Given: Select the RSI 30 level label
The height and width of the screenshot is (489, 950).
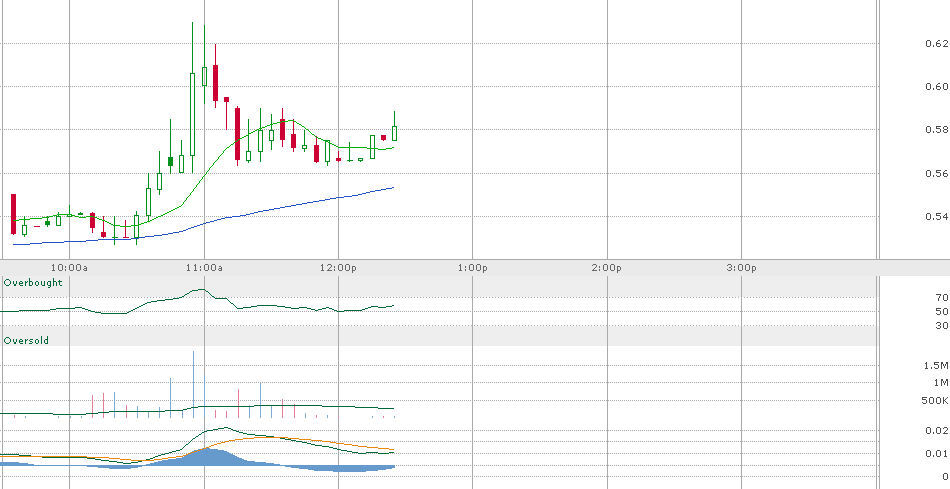Looking at the screenshot, I should pos(942,325).
